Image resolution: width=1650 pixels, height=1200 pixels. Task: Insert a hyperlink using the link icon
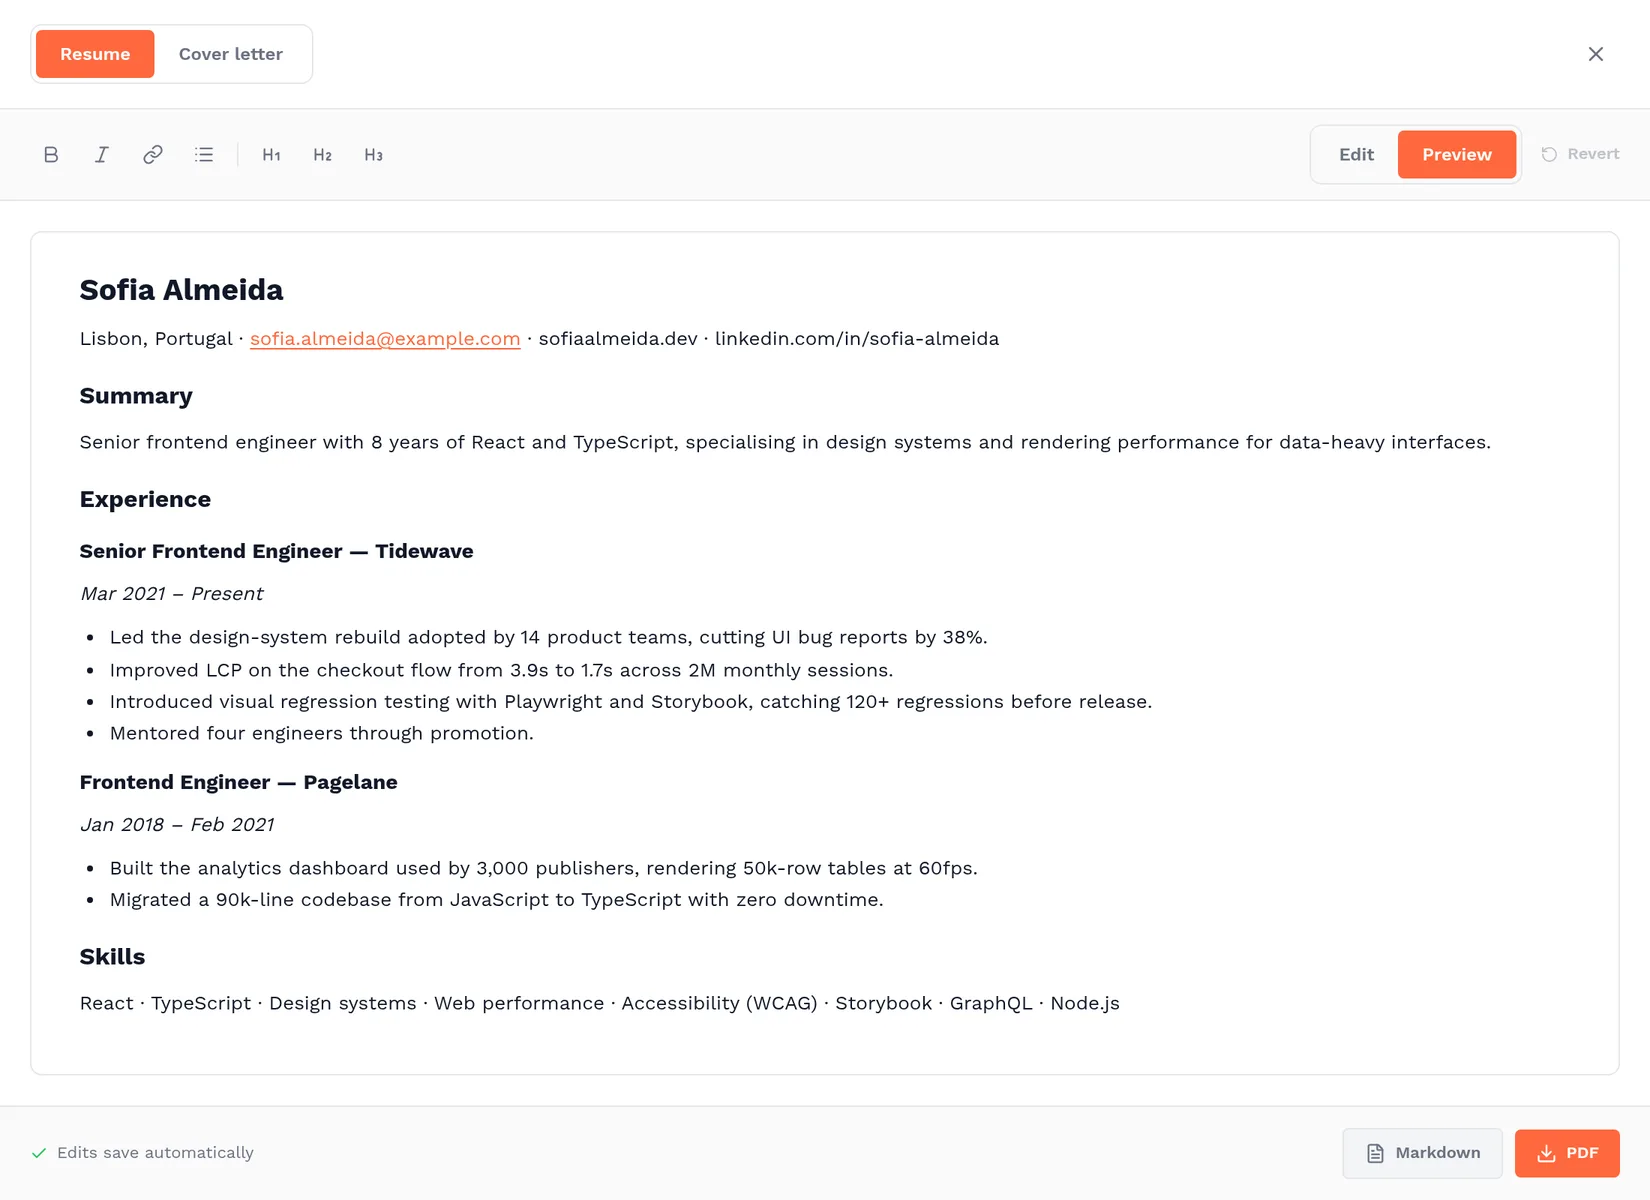(x=153, y=155)
